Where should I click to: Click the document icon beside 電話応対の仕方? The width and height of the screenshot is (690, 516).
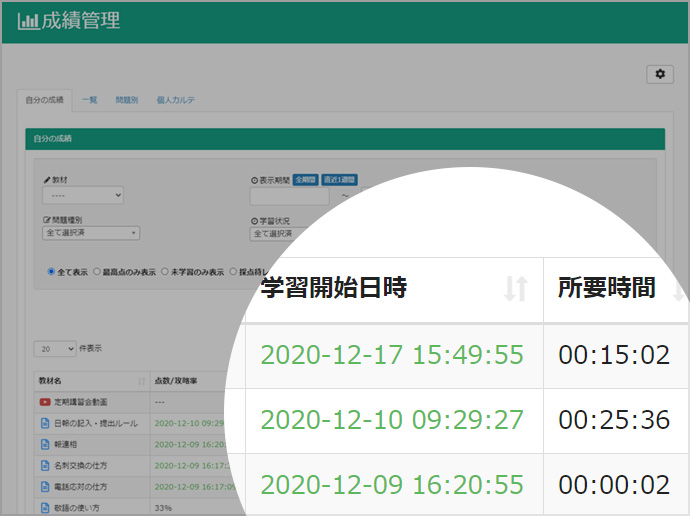pos(43,486)
